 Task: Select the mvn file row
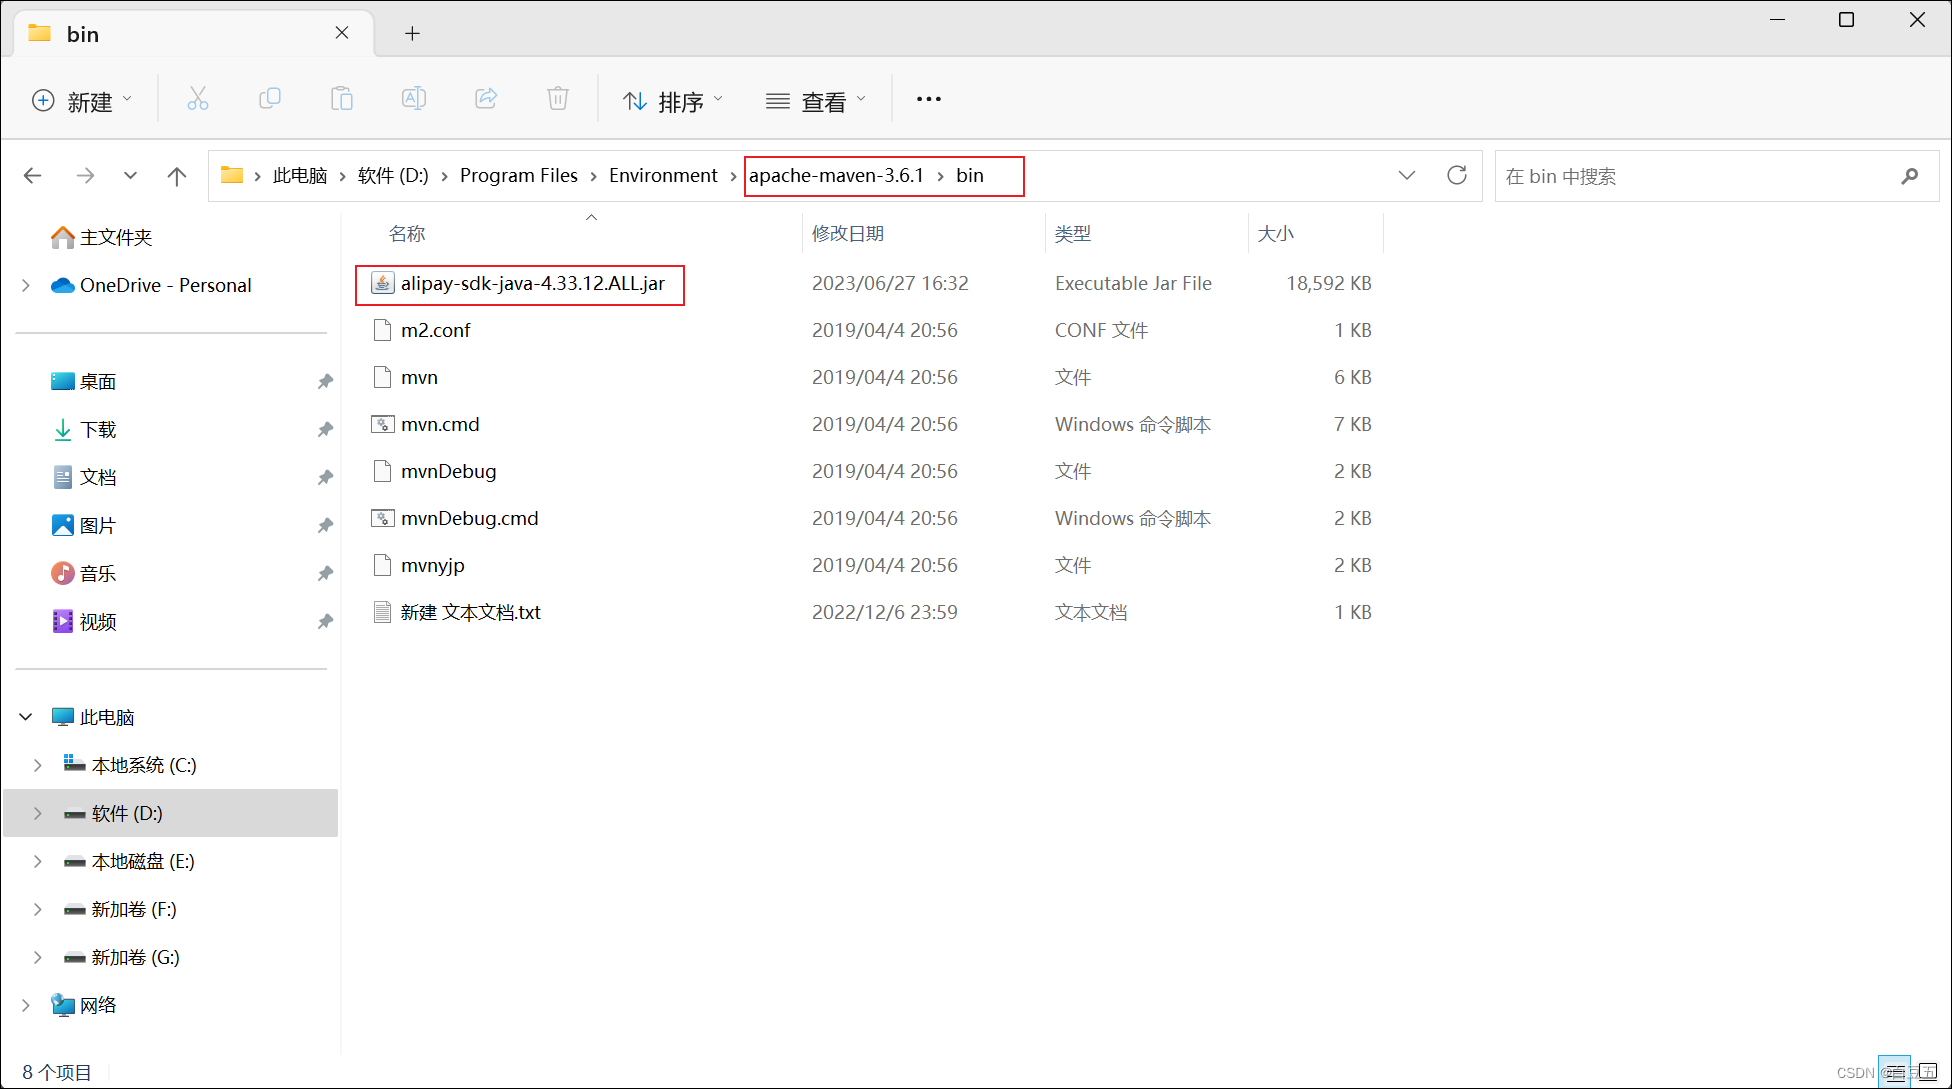pos(870,377)
